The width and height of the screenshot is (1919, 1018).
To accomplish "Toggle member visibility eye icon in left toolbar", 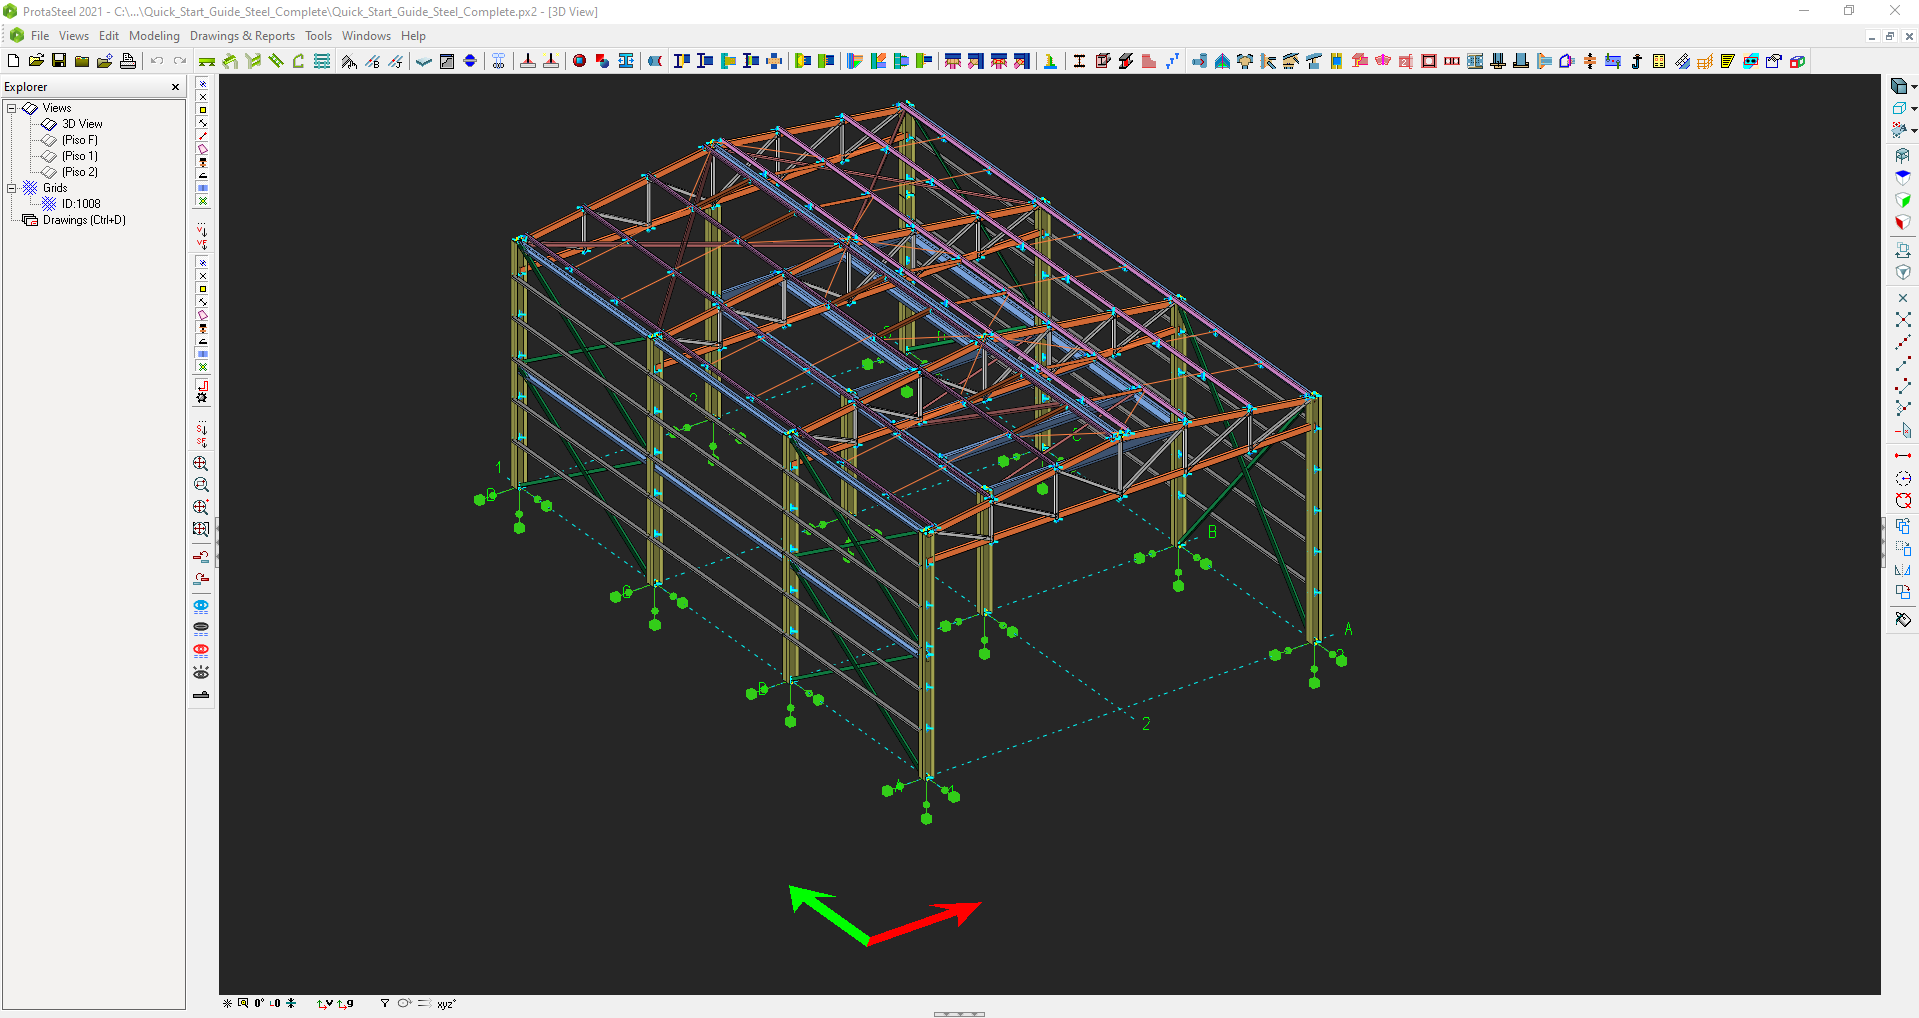I will tap(200, 671).
